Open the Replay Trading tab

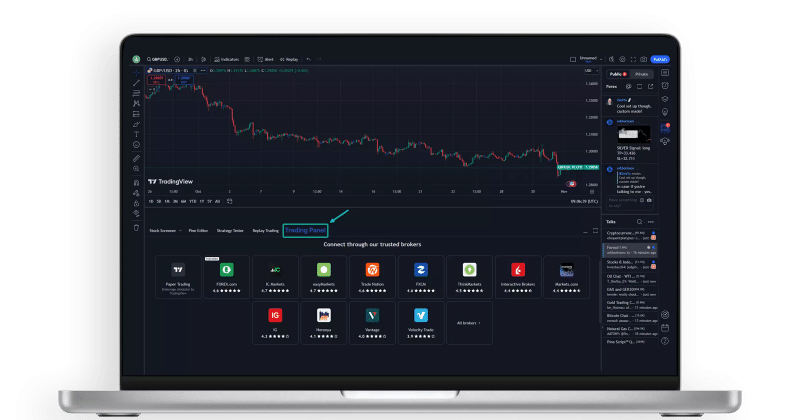tap(265, 231)
